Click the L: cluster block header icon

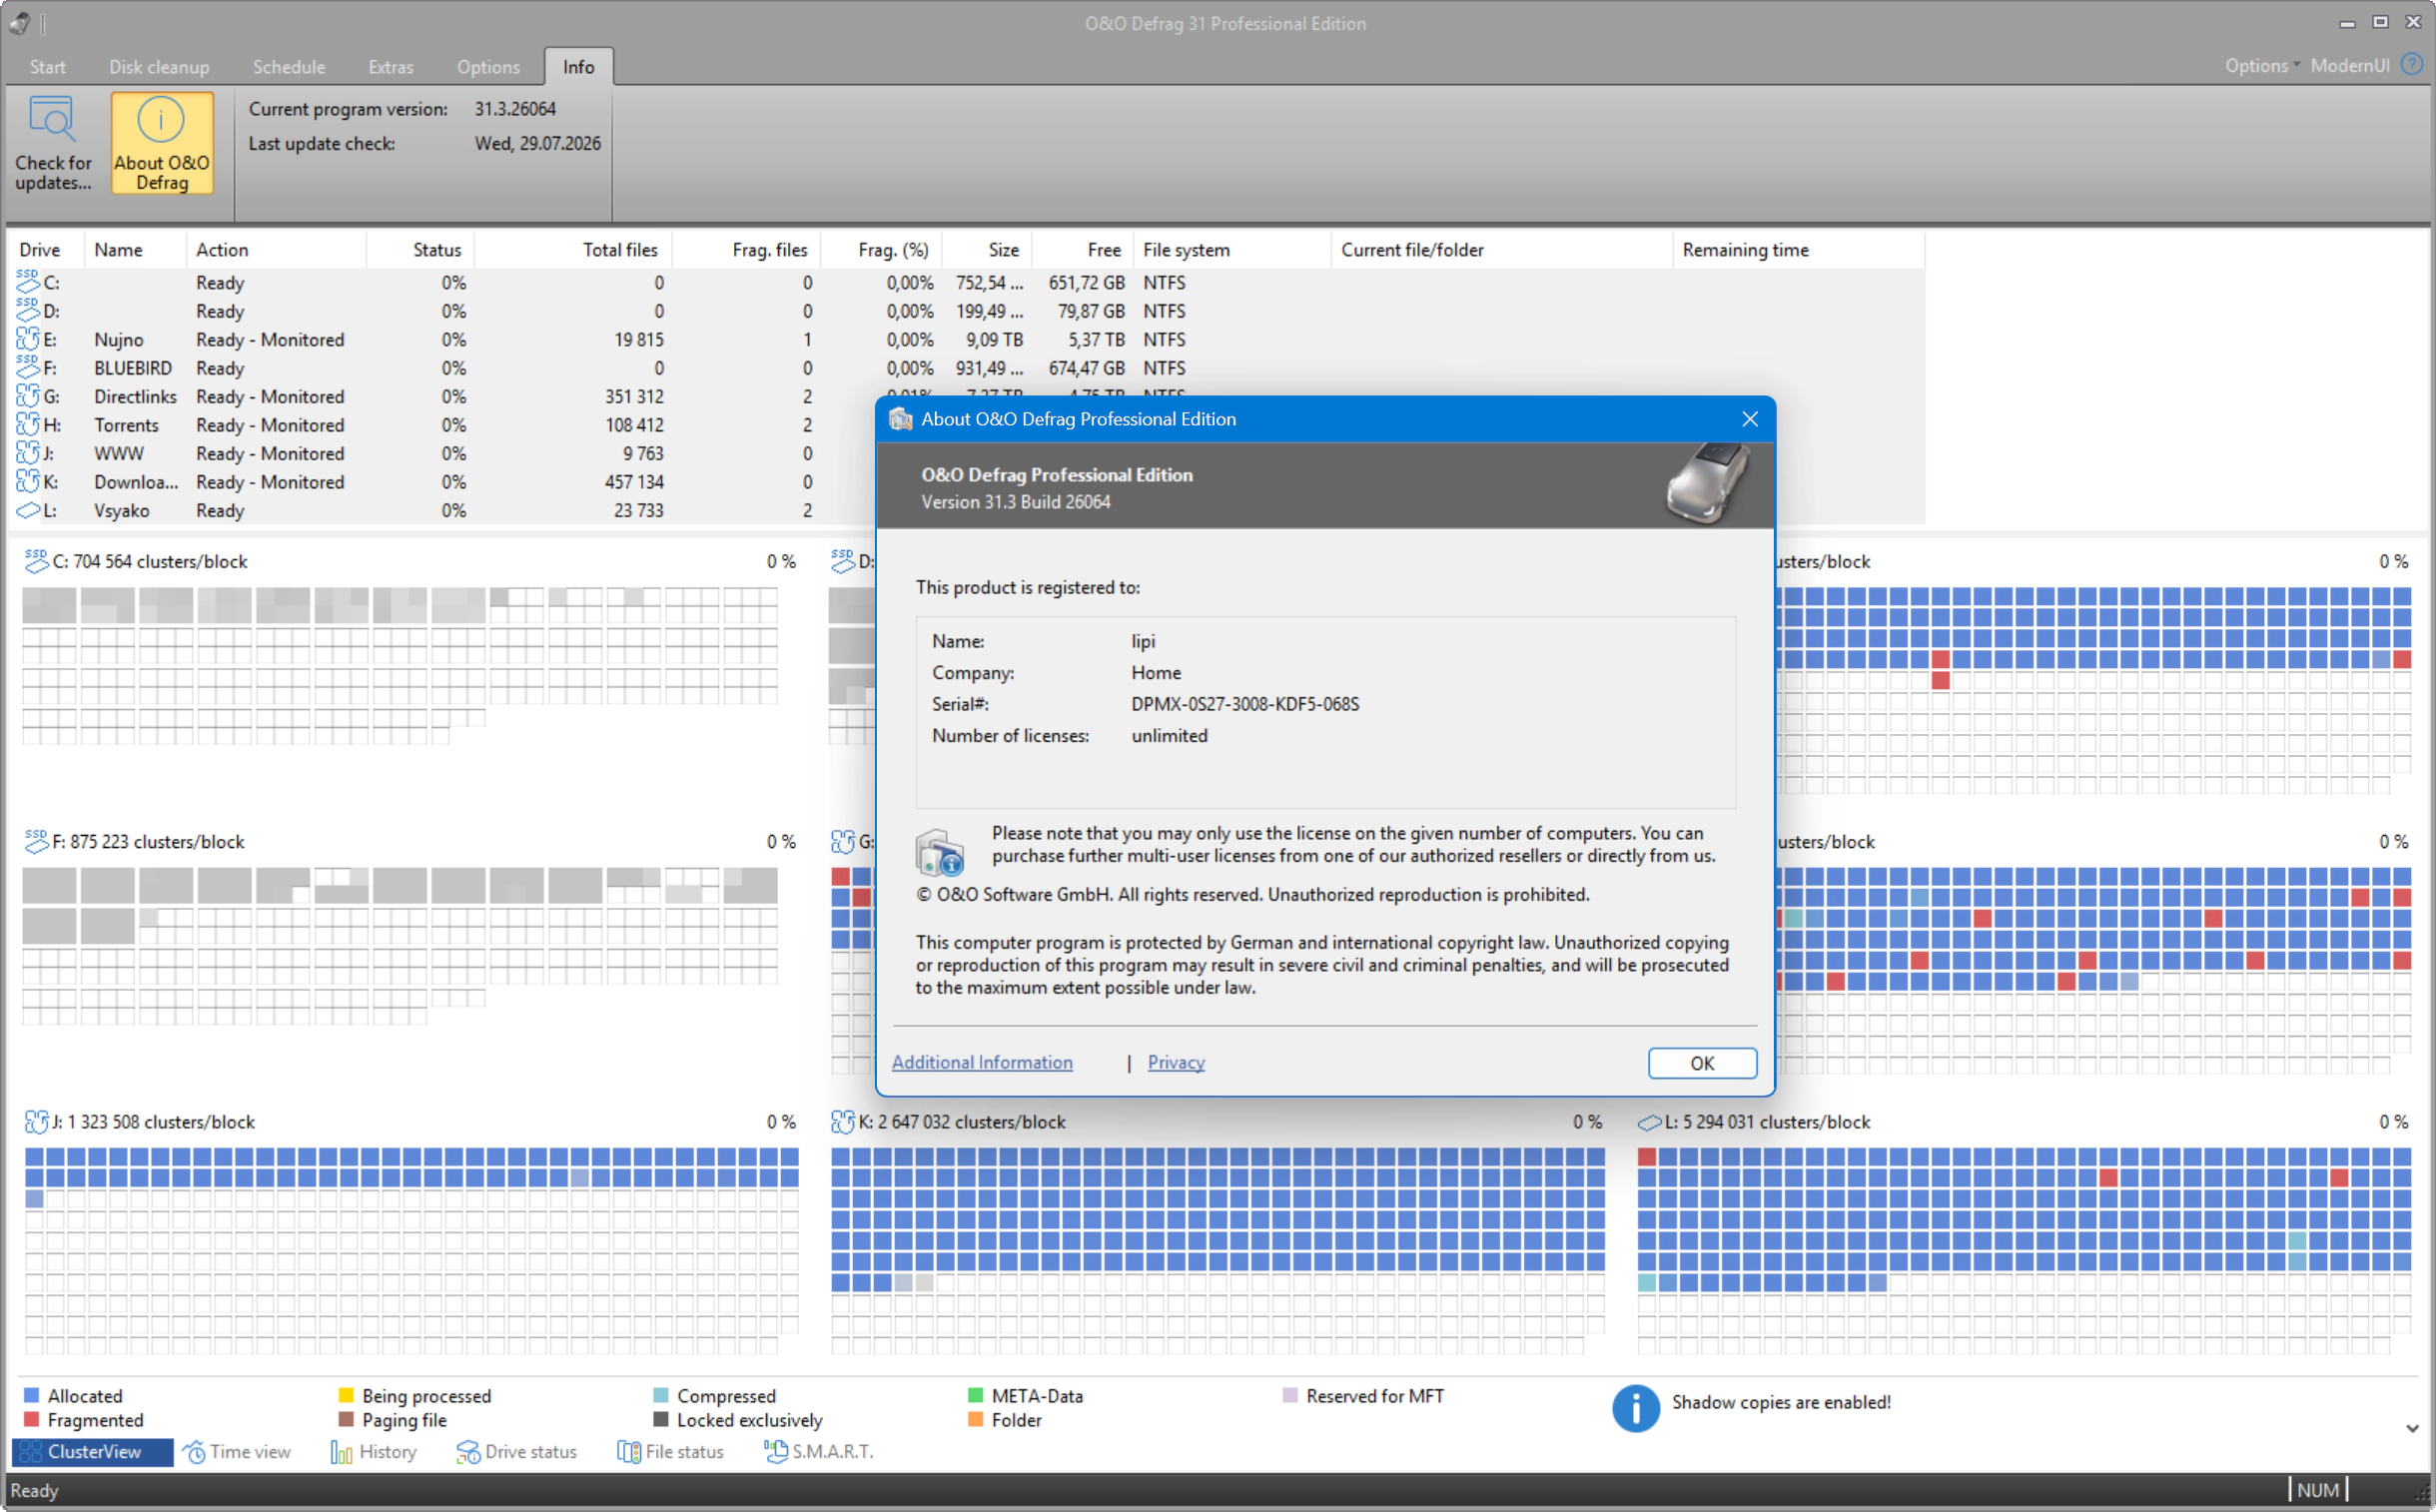coord(1650,1123)
